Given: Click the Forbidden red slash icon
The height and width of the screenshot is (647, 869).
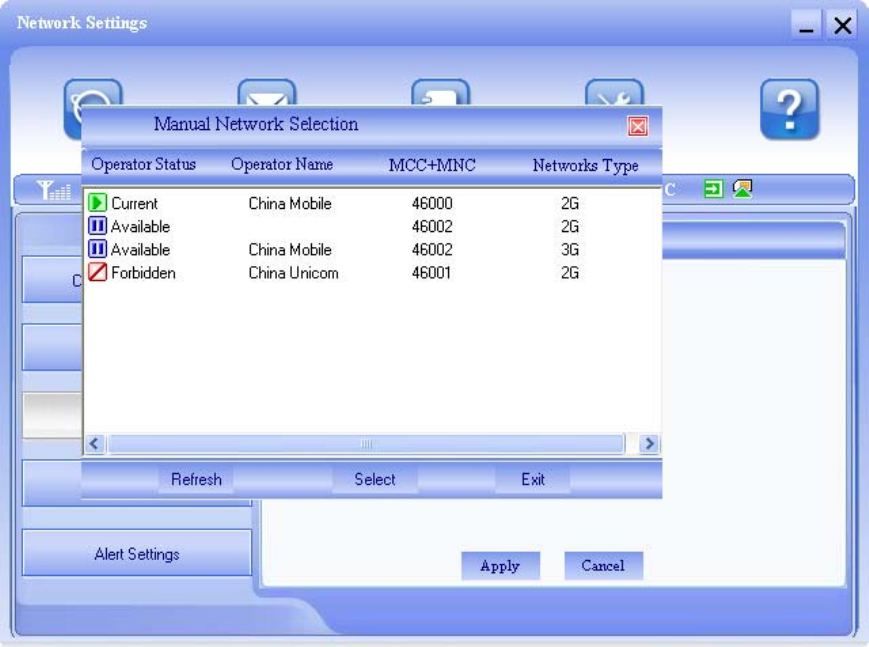Looking at the screenshot, I should coord(97,272).
